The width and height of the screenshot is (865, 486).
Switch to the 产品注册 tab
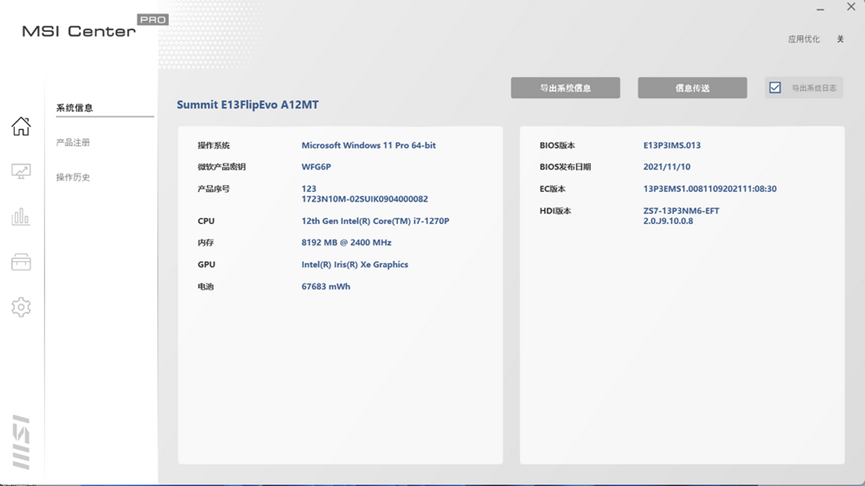pos(73,143)
